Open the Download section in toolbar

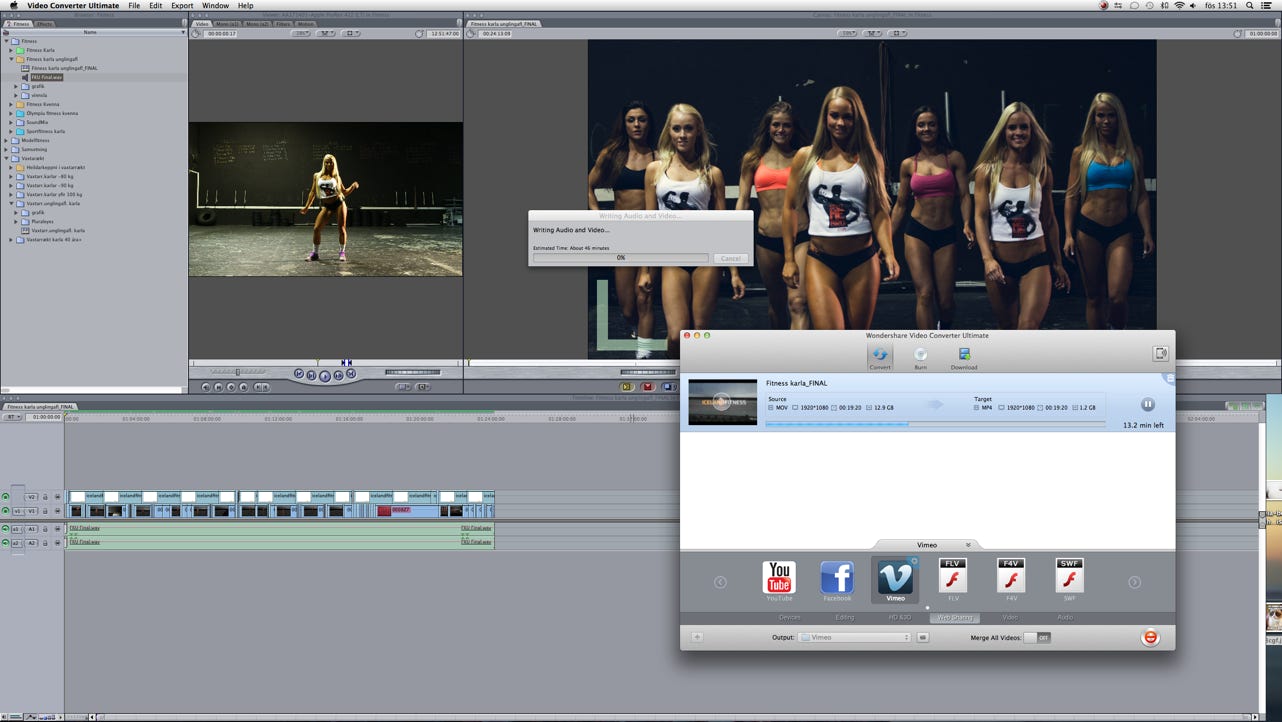pyautogui.click(x=964, y=358)
